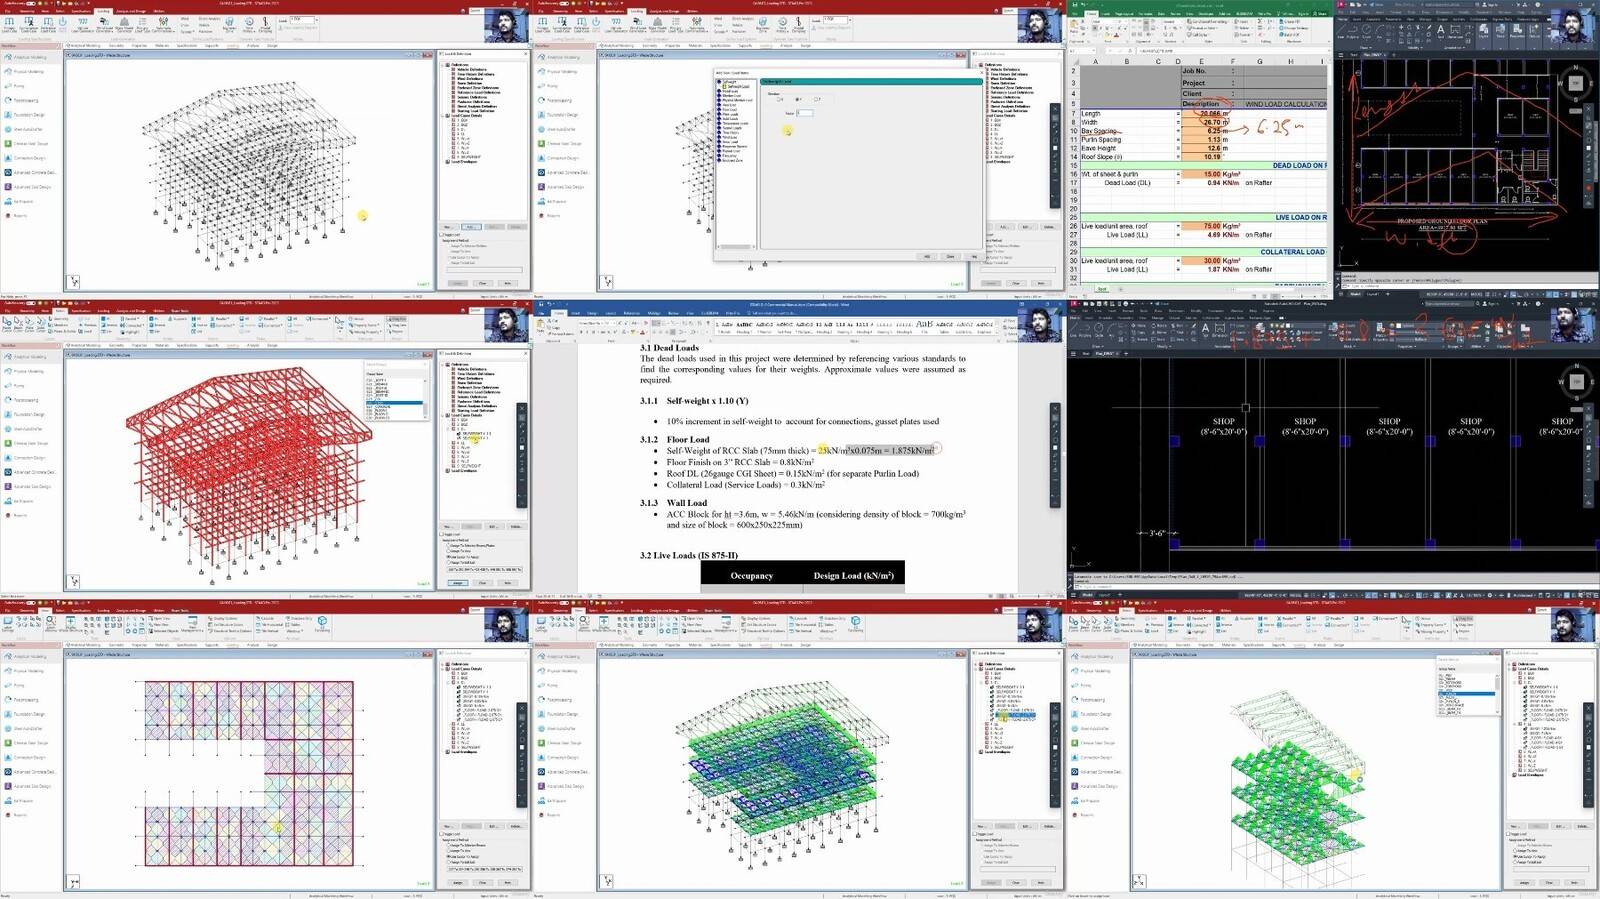The image size is (1600, 899).
Task: Open Layers panel icon in floor-plan AutoCAD ribbon
Action: (1484, 31)
